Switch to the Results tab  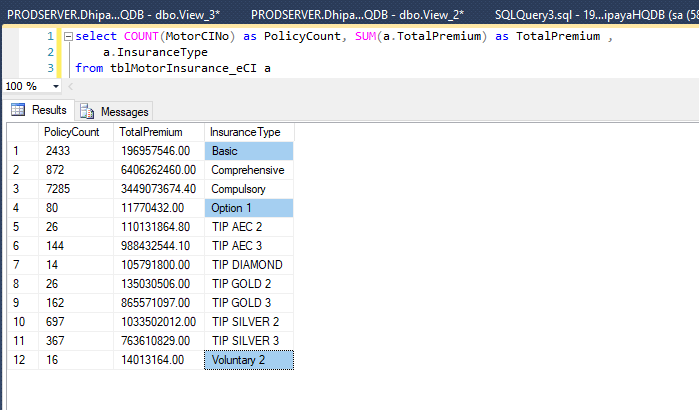click(39, 110)
